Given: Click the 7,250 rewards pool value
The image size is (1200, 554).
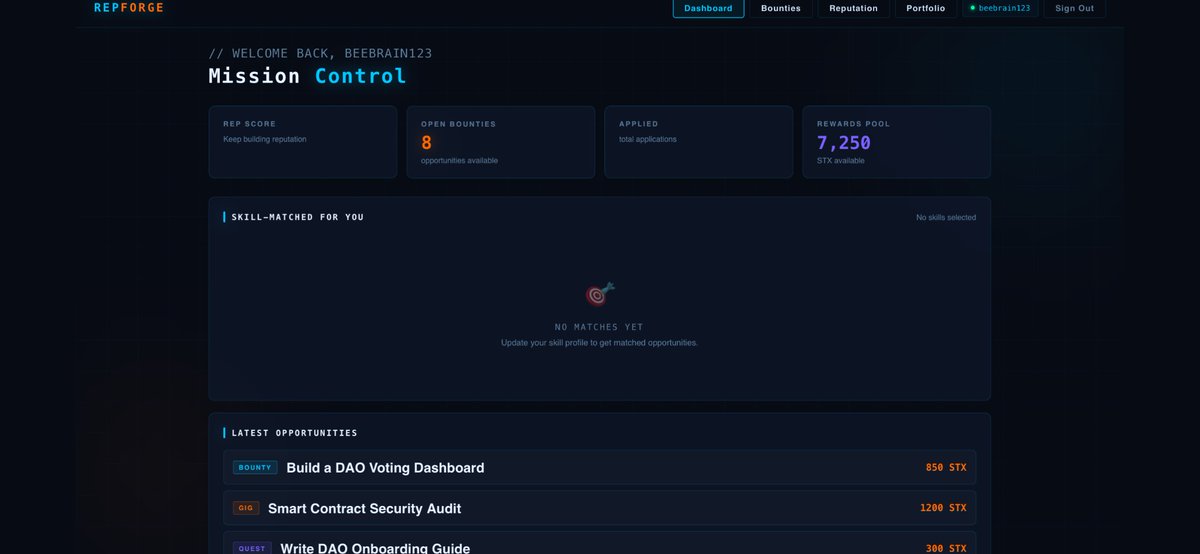Looking at the screenshot, I should coord(844,143).
